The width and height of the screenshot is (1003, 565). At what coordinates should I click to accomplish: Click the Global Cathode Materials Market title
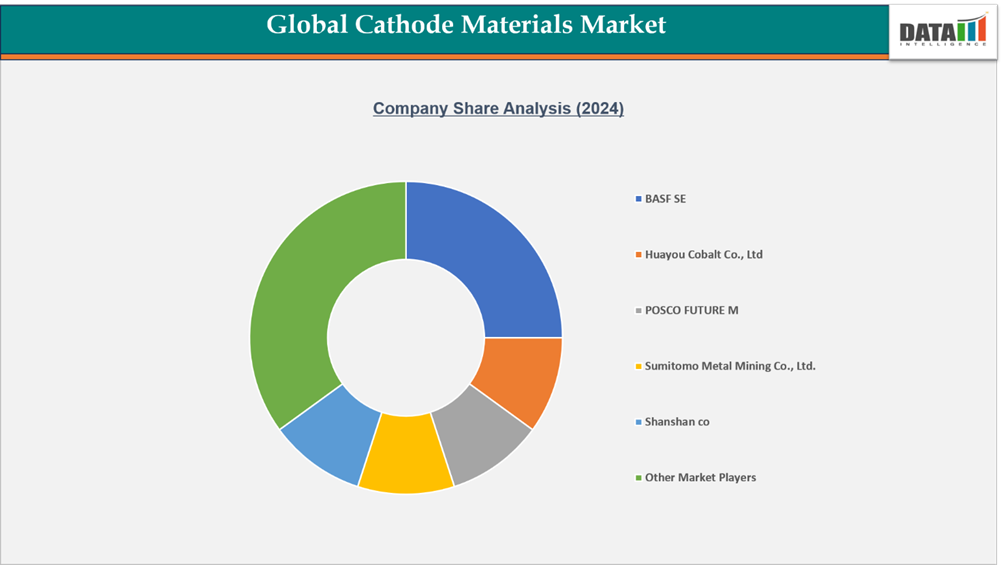click(466, 25)
